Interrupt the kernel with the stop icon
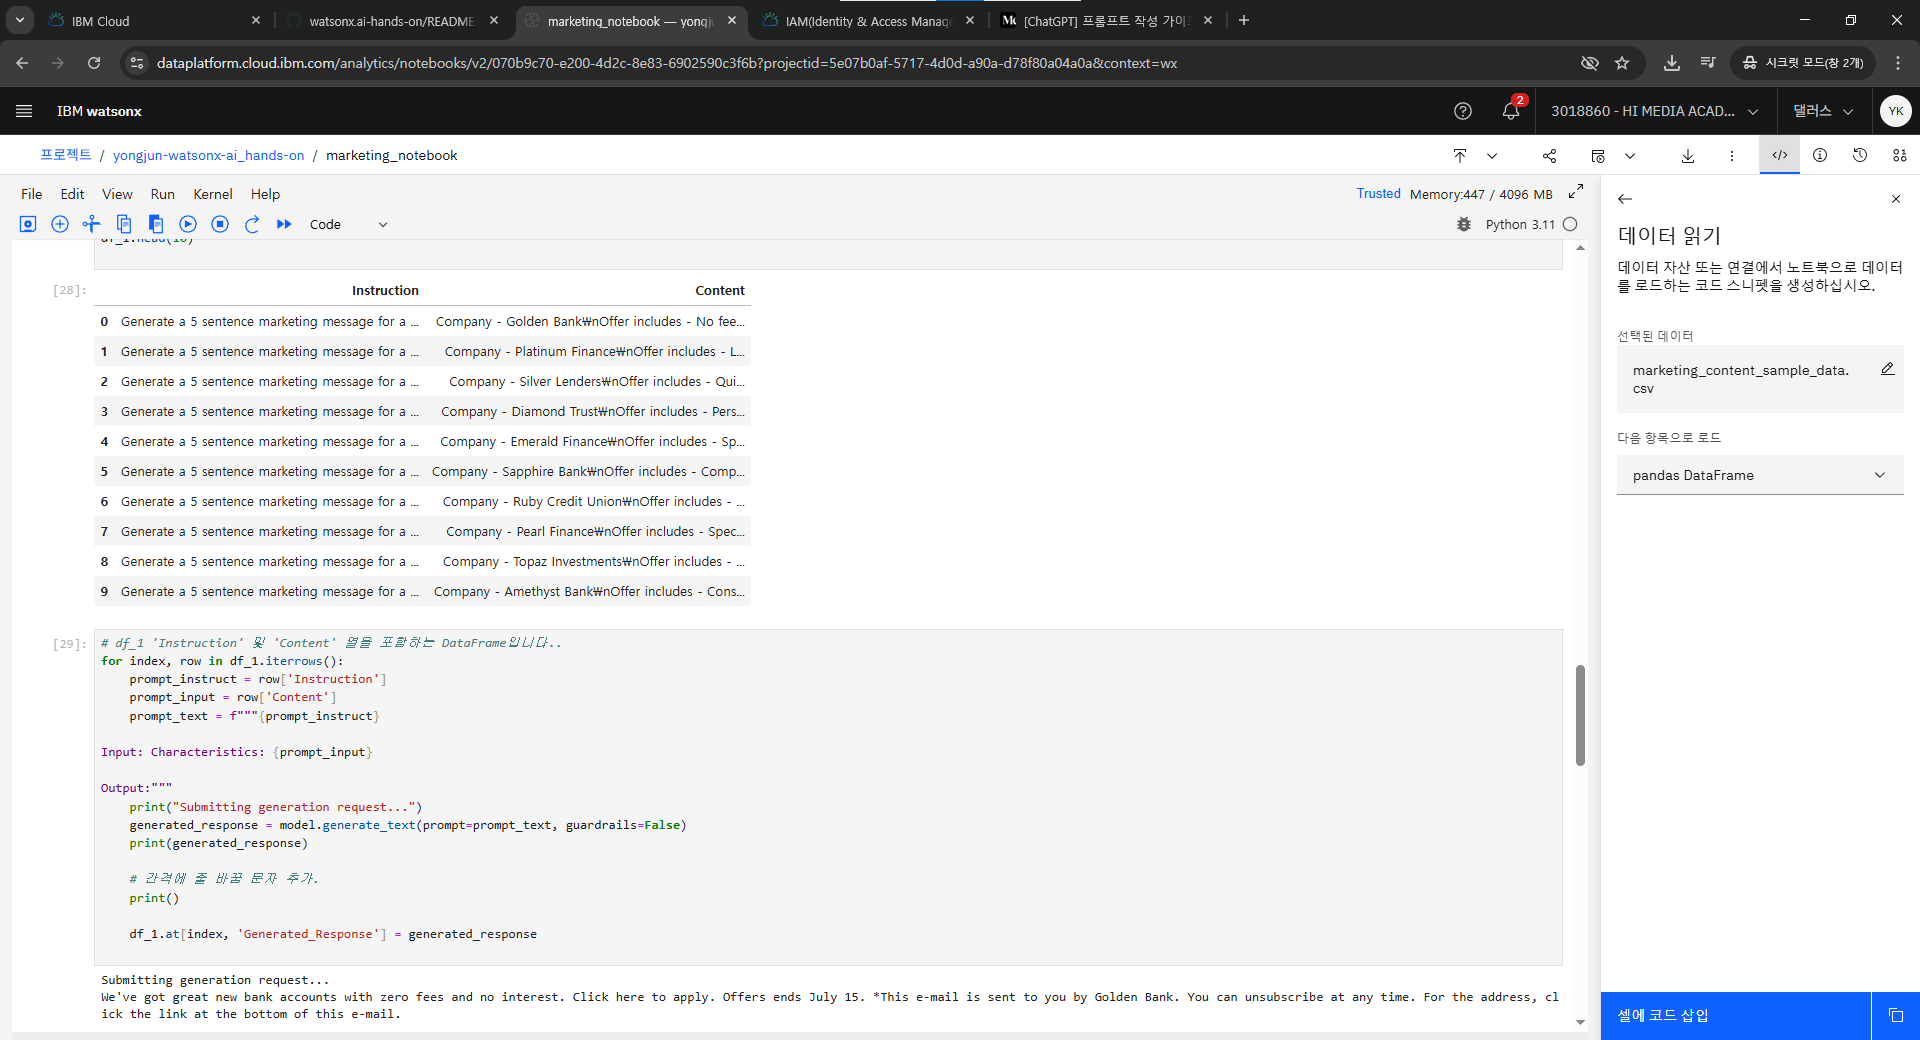 (x=220, y=224)
